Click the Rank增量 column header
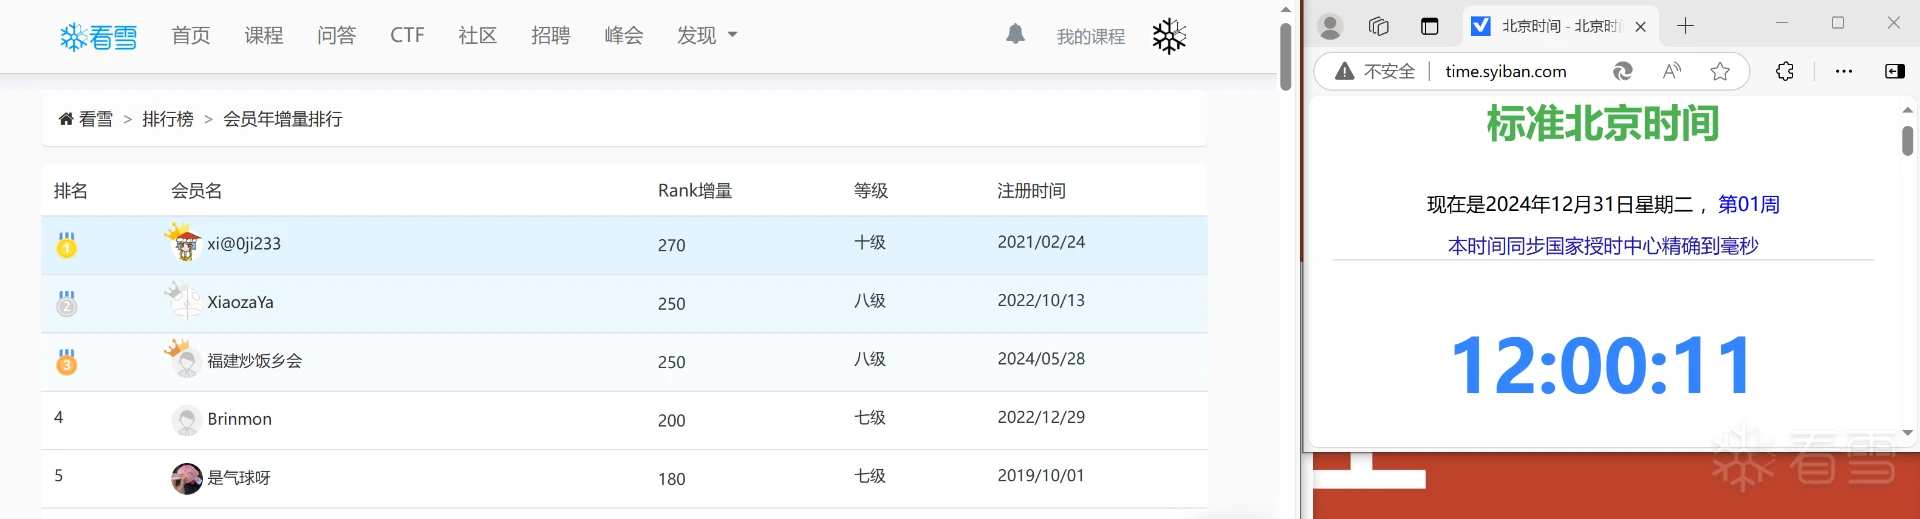Screen dimensions: 1920x519 point(695,190)
